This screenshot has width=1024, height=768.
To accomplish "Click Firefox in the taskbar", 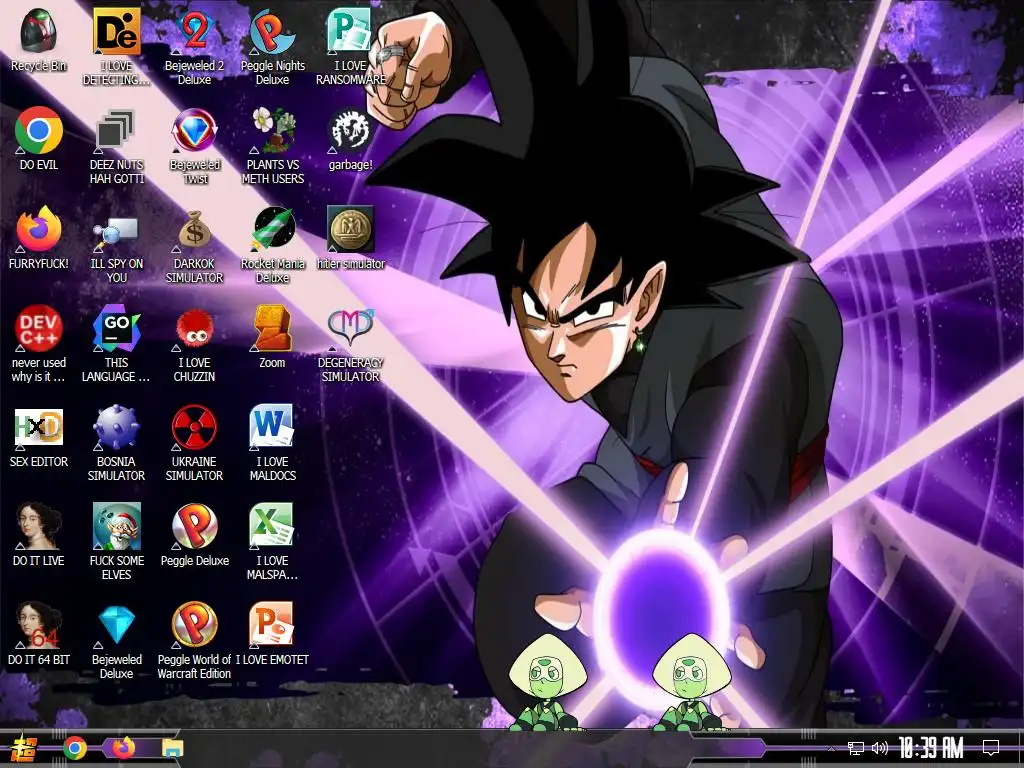I will point(124,748).
